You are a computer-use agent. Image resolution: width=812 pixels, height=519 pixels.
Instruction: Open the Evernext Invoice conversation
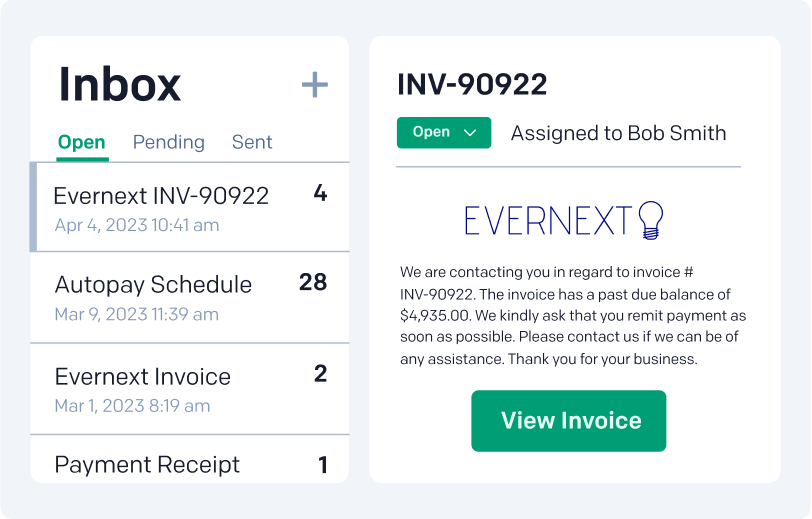[190, 389]
